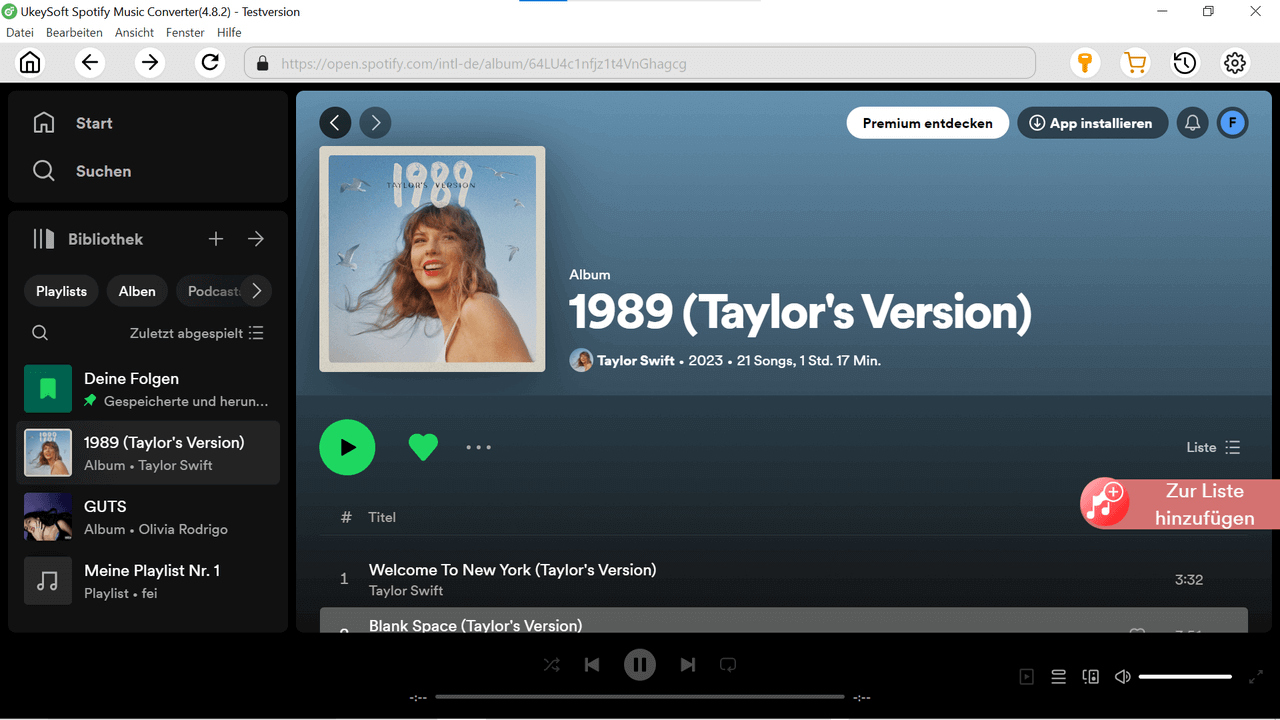The image size is (1280, 720).
Task: Open connect to a device icon
Action: (1091, 677)
